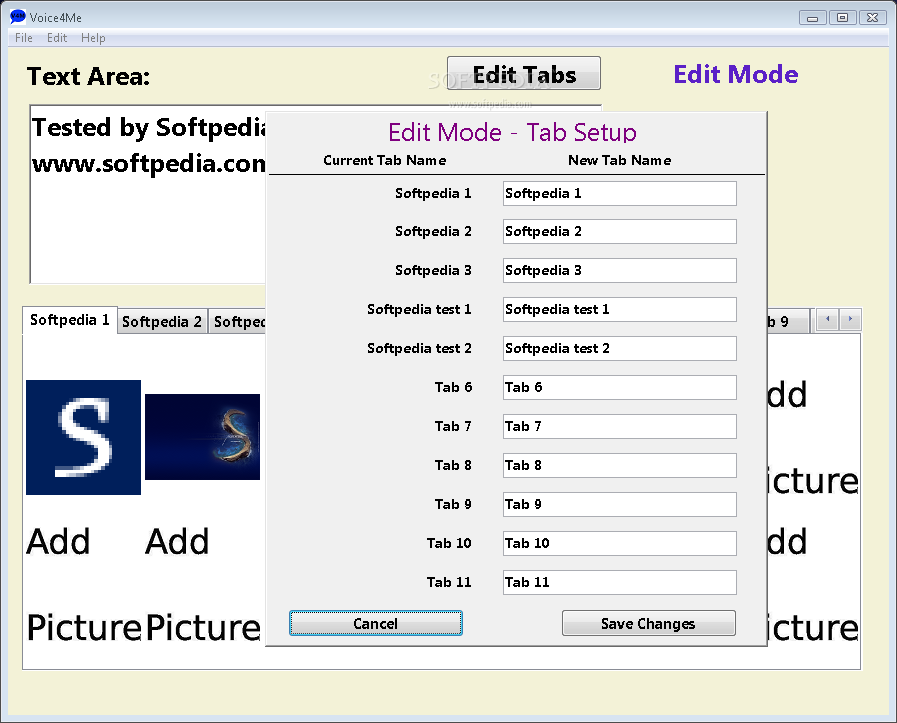Maximize the Voice4Me window
This screenshot has height=723, width=897.
[x=842, y=18]
